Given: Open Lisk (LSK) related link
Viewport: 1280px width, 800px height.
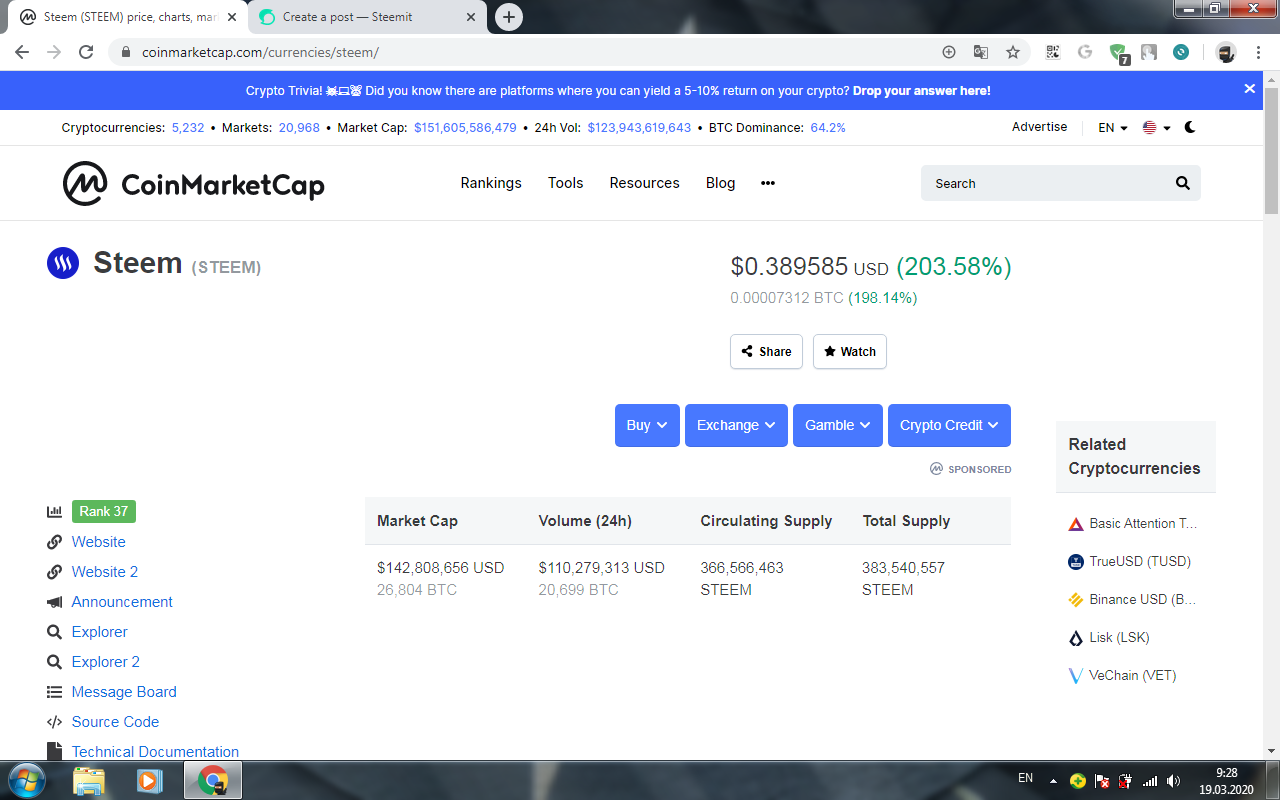Looking at the screenshot, I should coord(1119,637).
